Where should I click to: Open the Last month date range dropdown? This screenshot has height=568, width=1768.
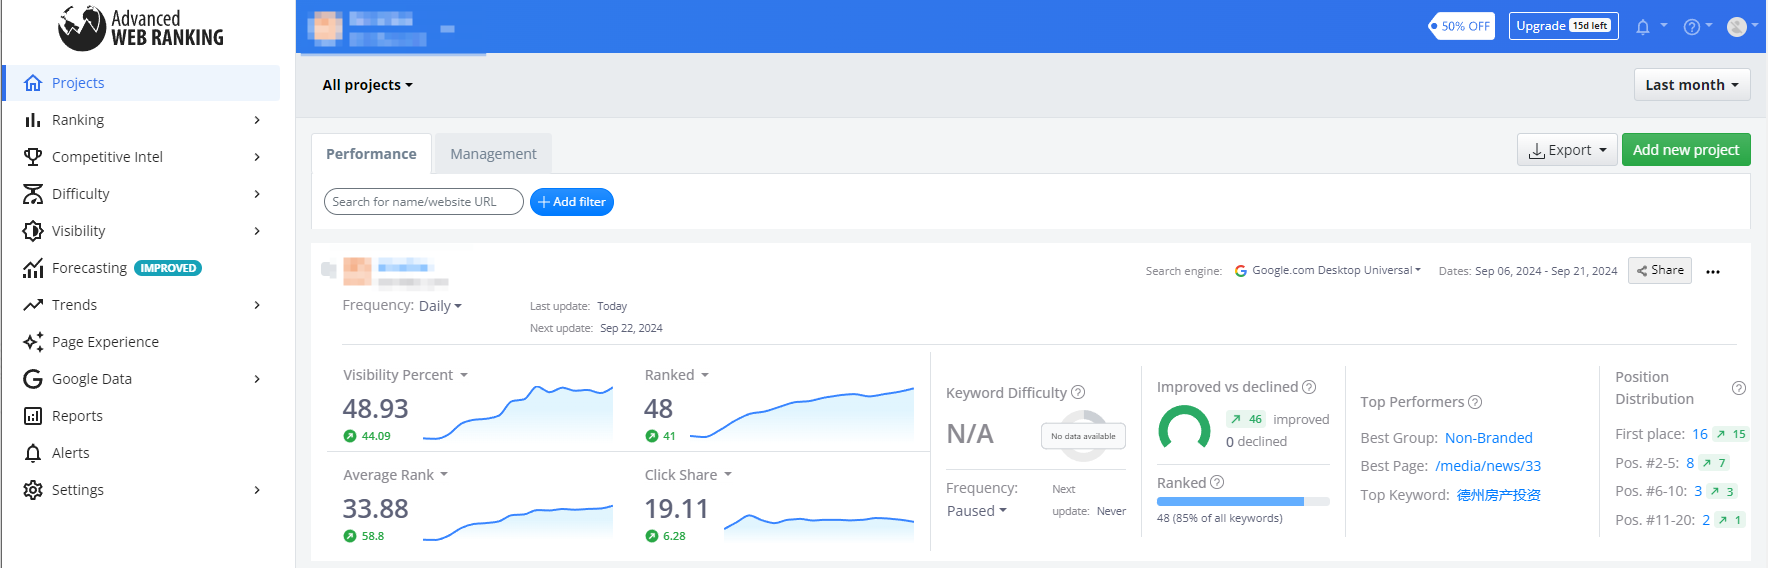[x=1691, y=85]
